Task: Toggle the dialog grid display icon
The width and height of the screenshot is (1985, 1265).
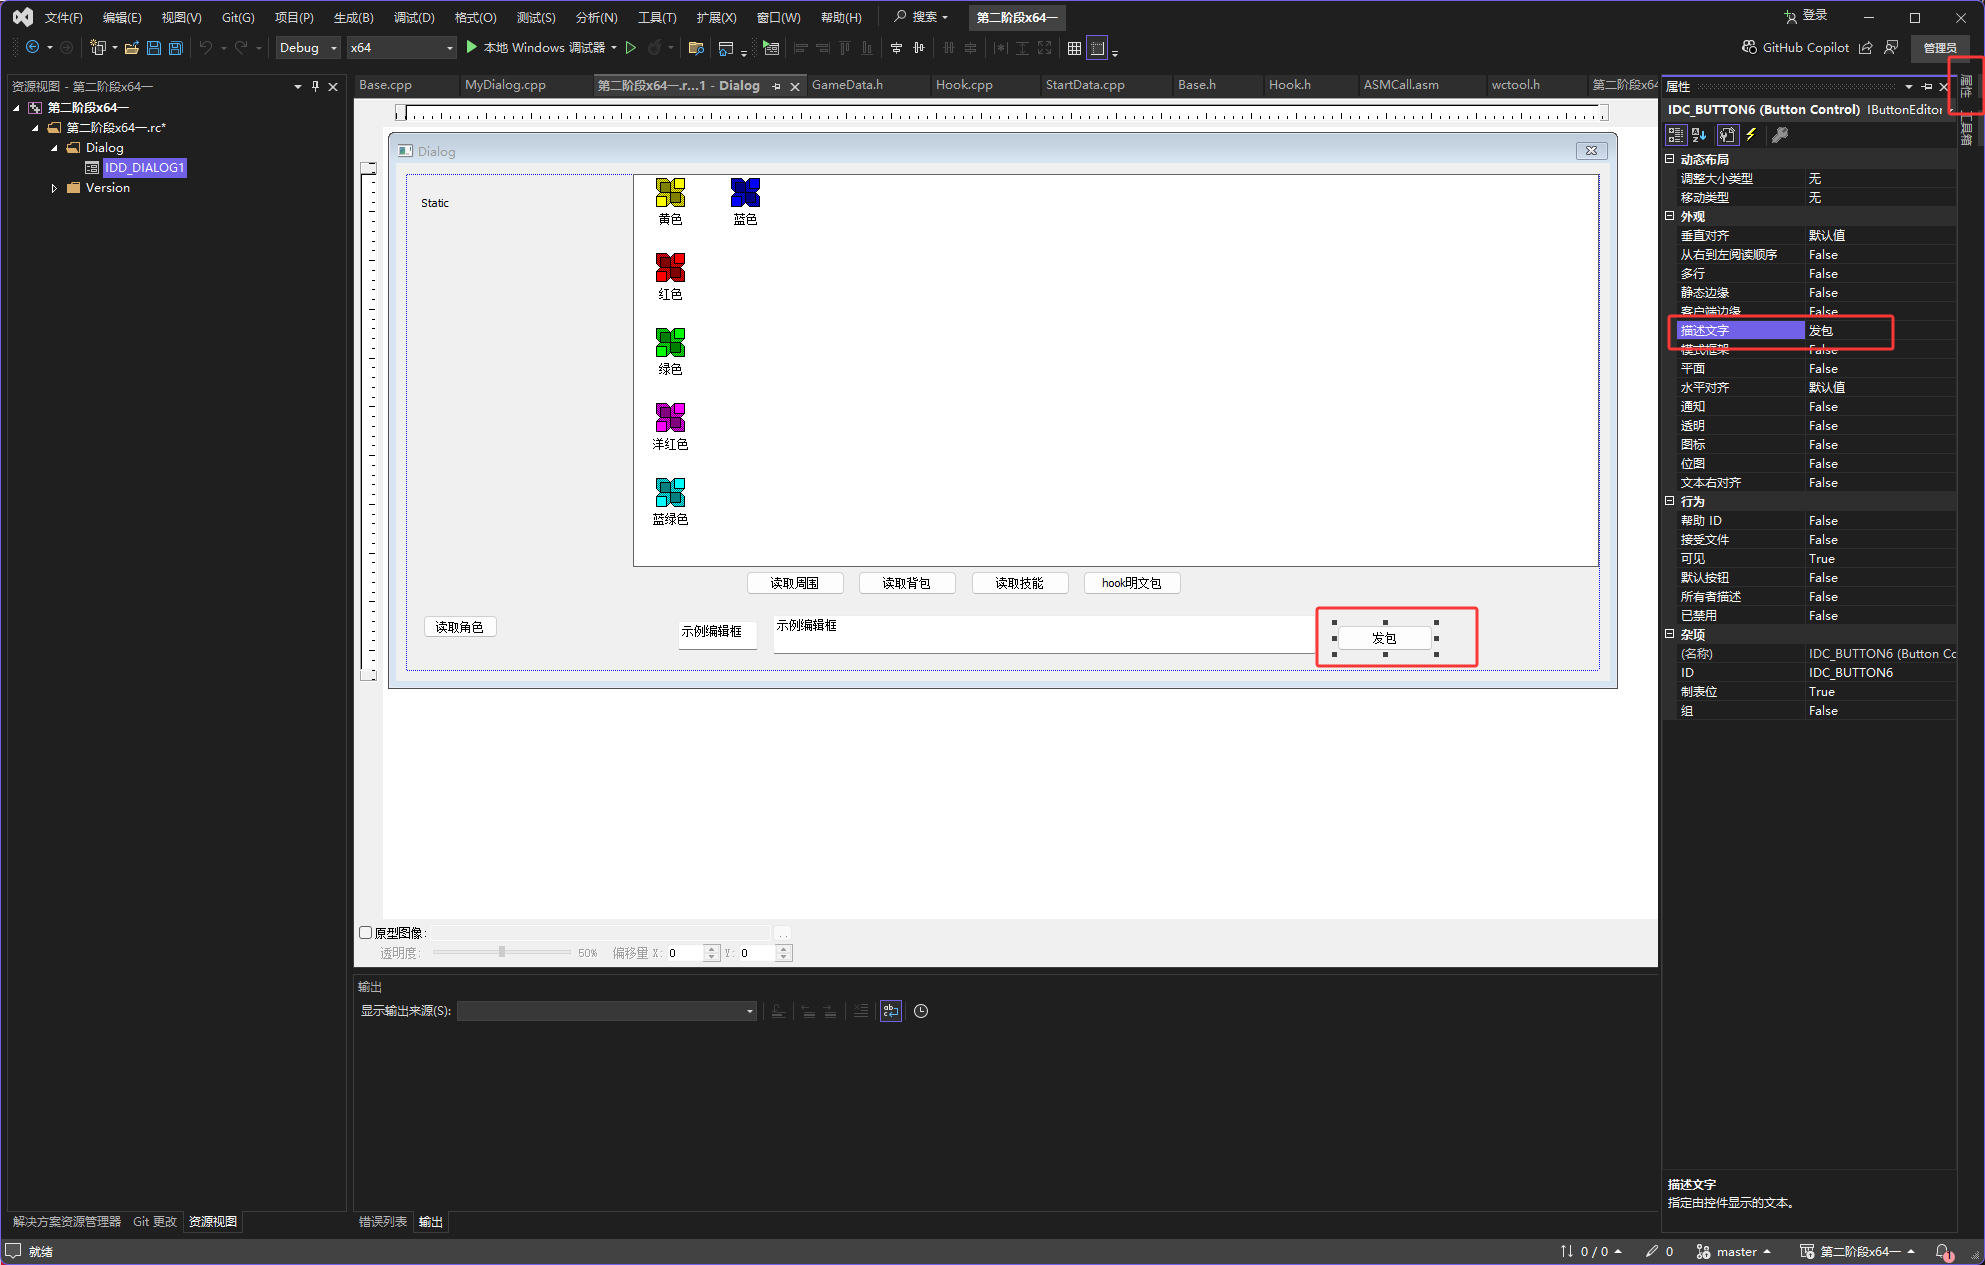Action: [x=1074, y=48]
